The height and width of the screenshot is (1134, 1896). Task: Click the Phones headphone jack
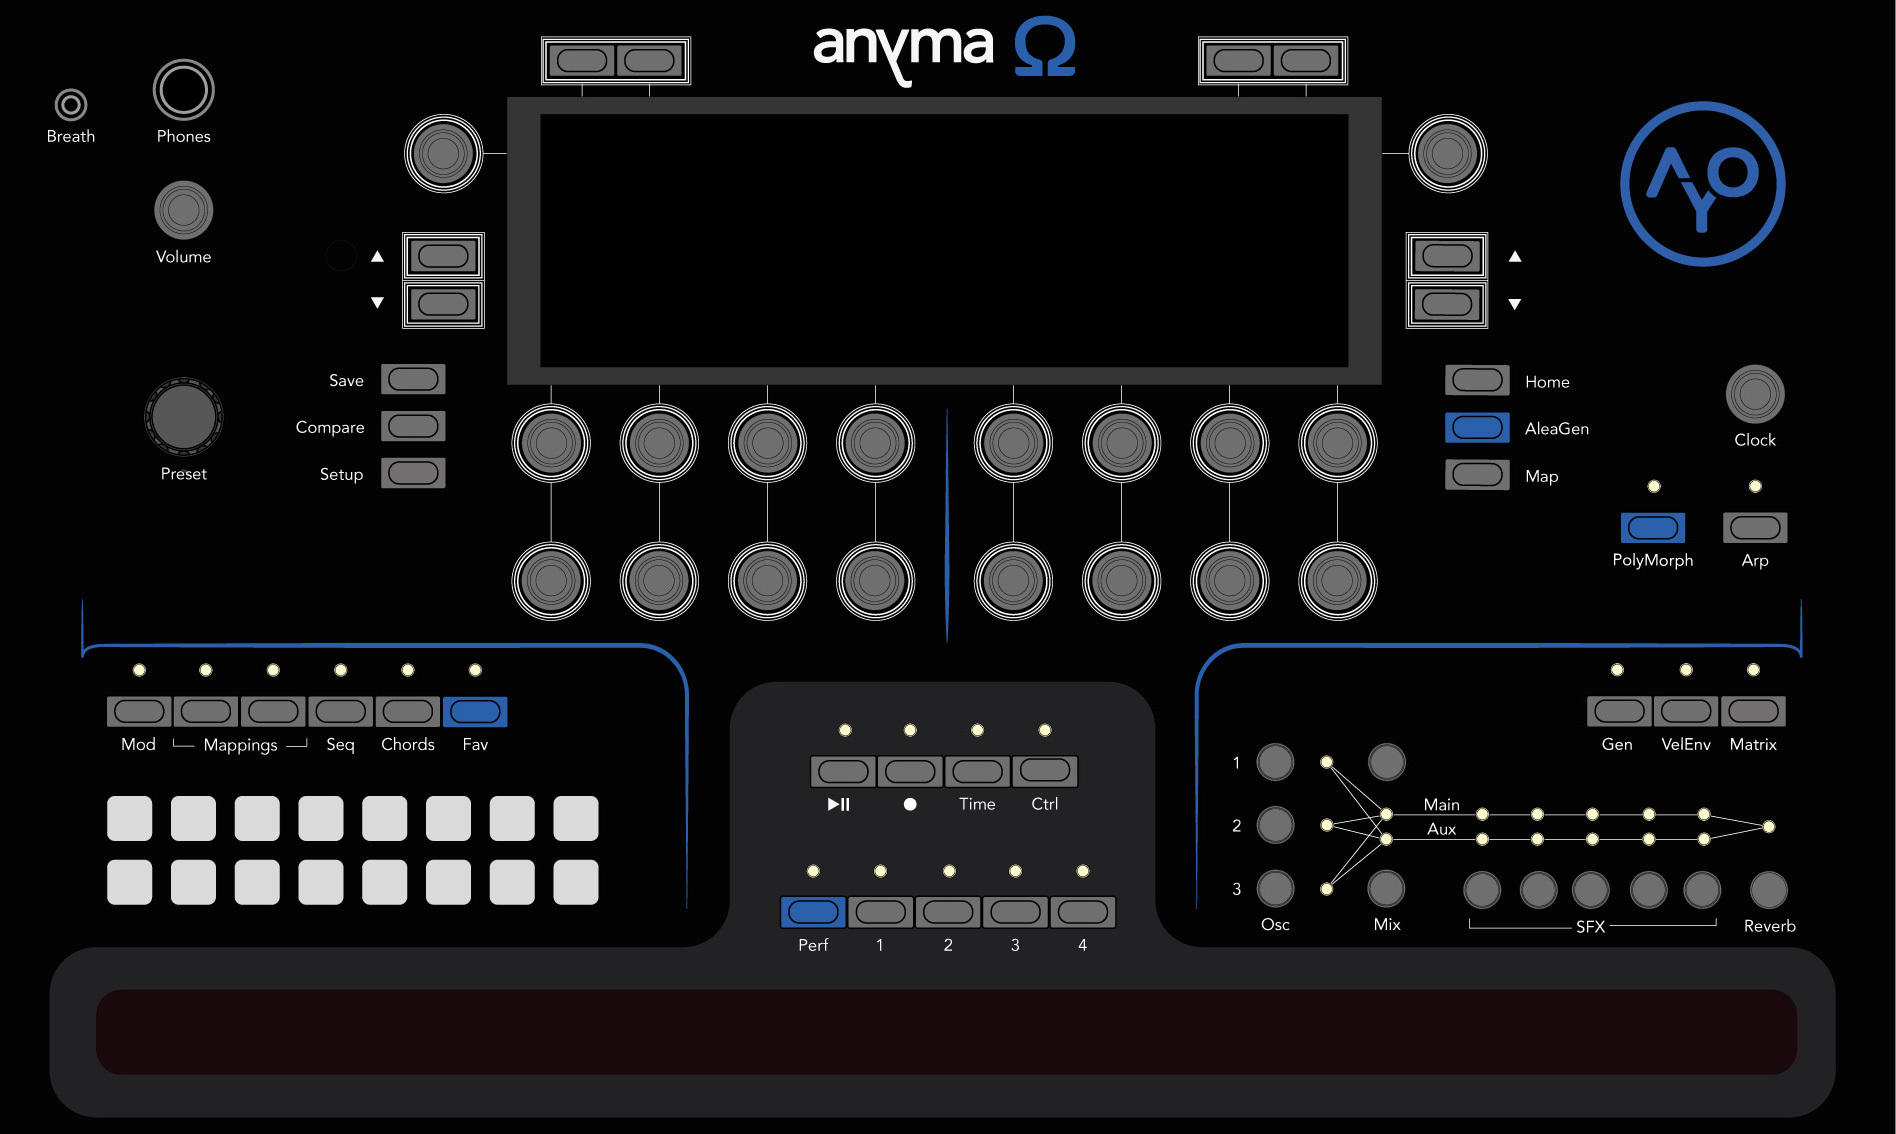(x=183, y=90)
